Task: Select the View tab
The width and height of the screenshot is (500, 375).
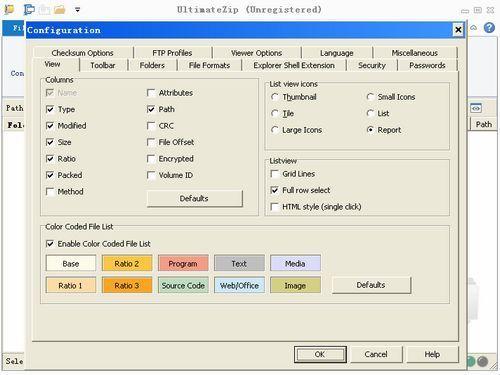Action: (52, 64)
